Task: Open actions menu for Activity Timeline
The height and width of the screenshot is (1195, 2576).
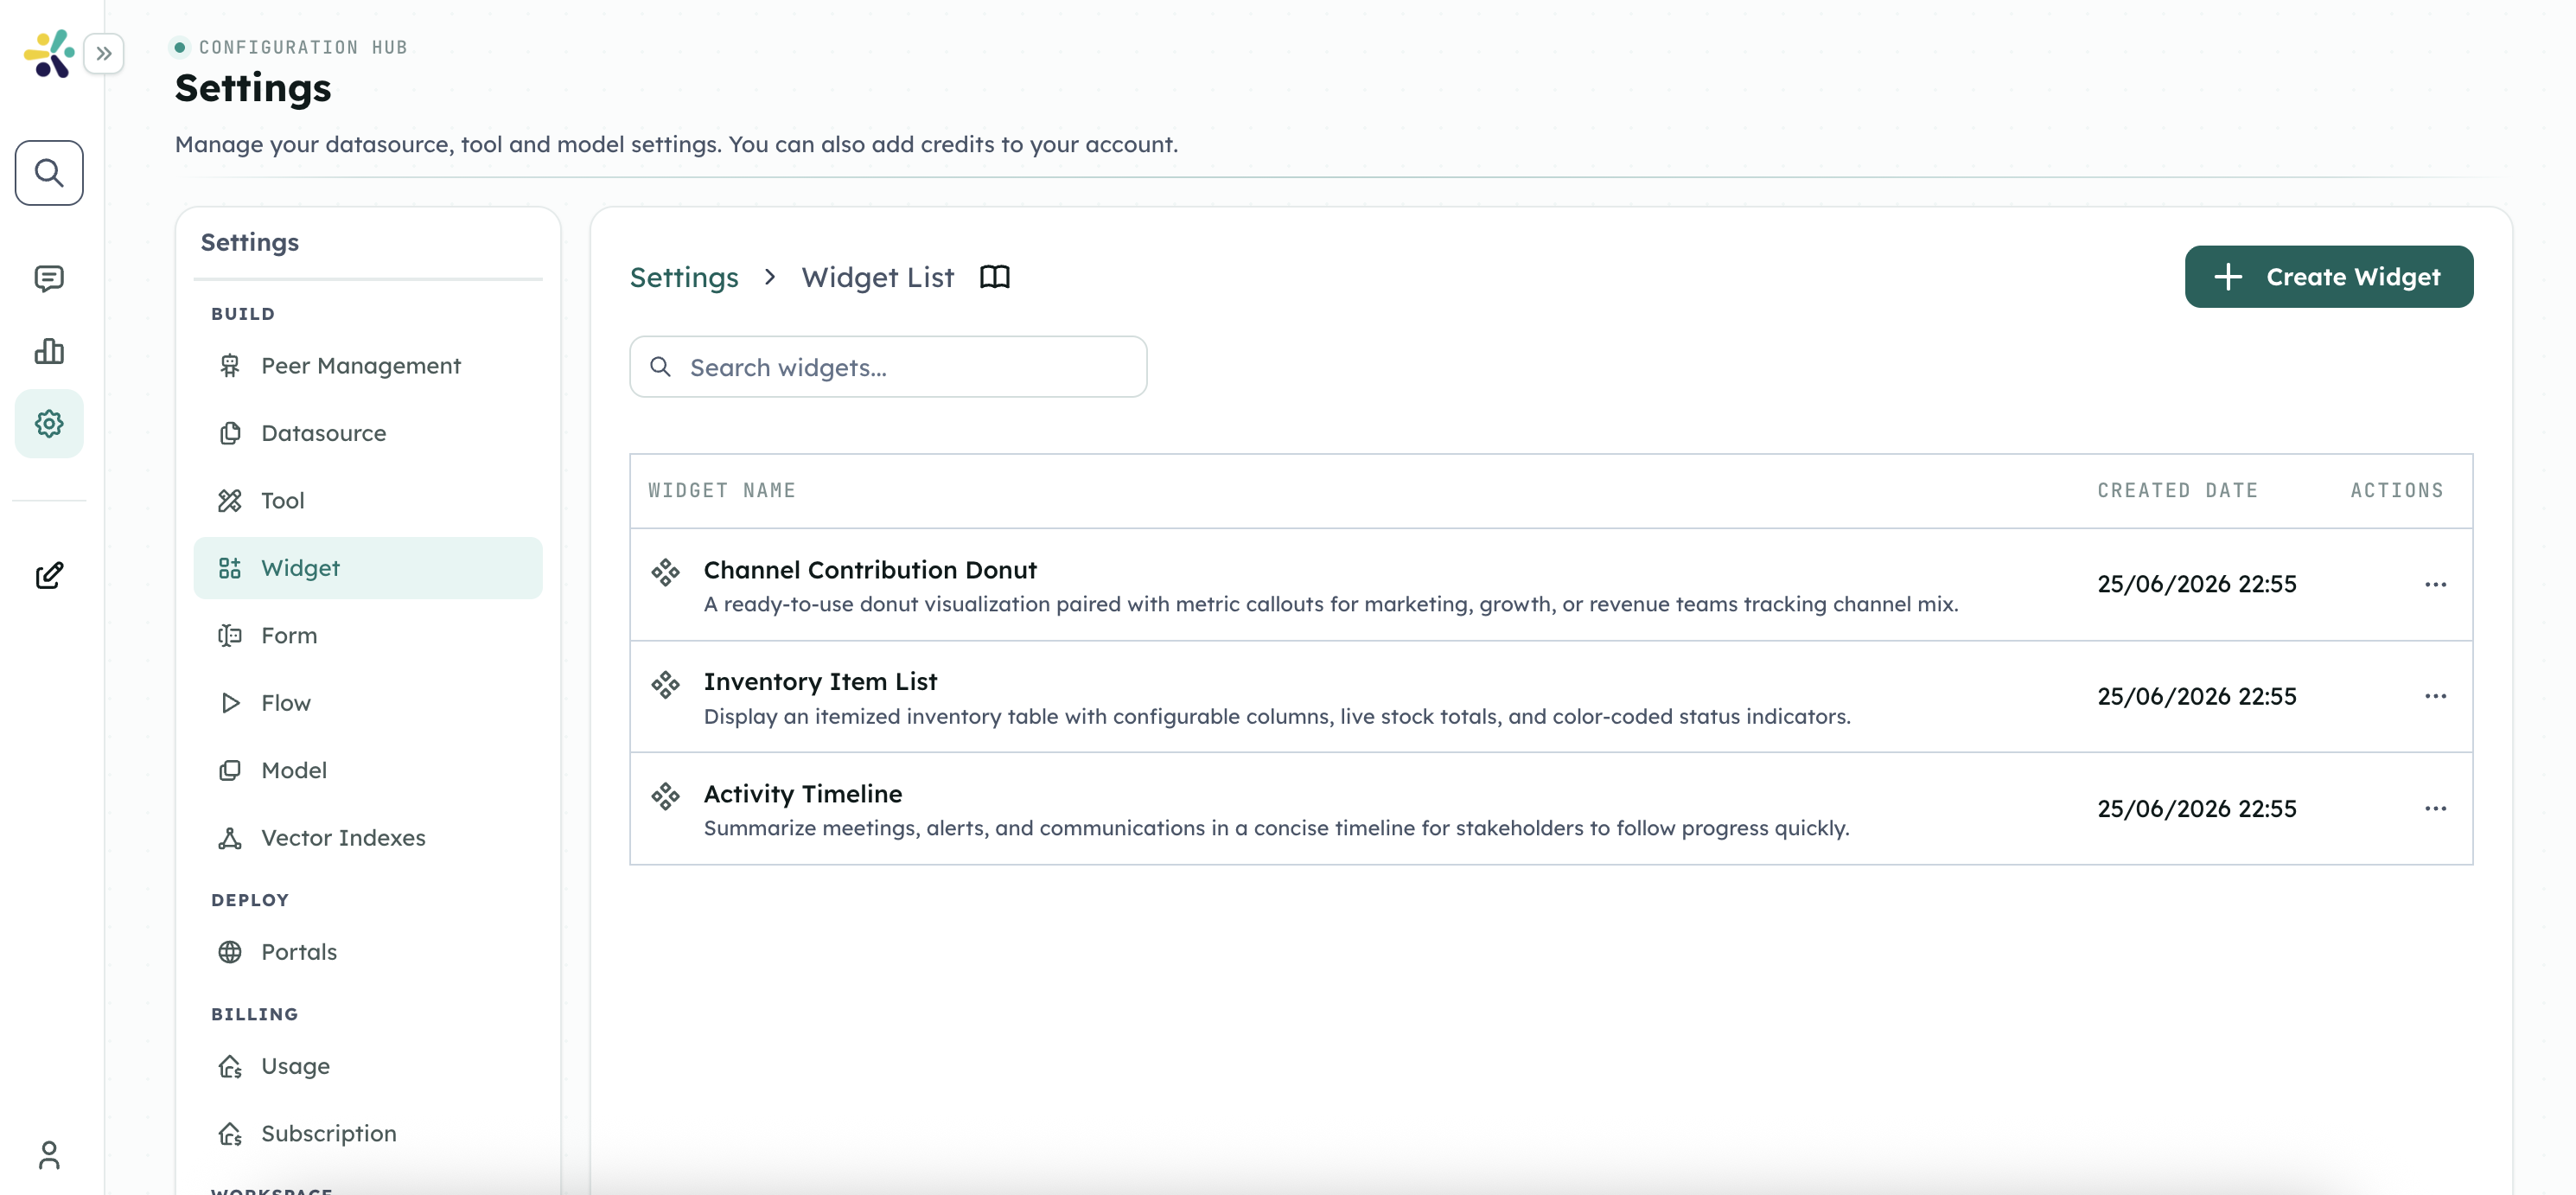Action: (x=2435, y=808)
